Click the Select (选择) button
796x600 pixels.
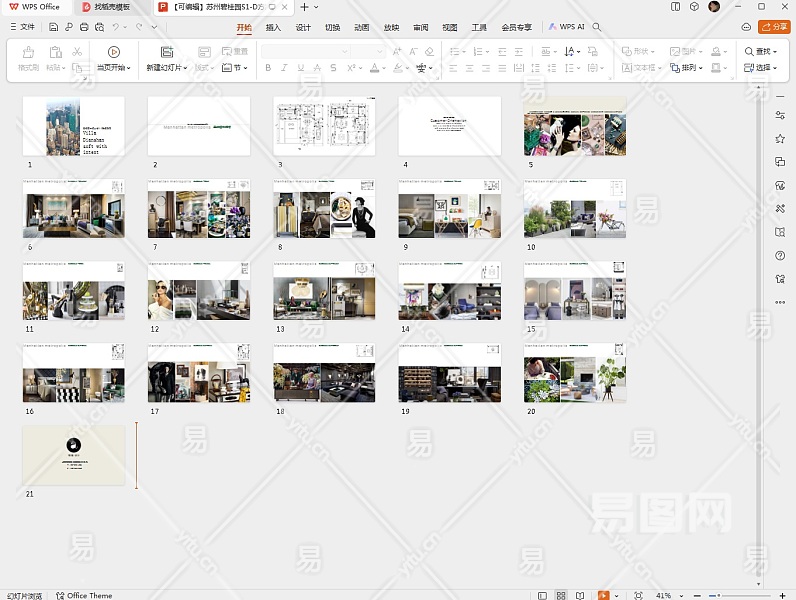tap(761, 68)
